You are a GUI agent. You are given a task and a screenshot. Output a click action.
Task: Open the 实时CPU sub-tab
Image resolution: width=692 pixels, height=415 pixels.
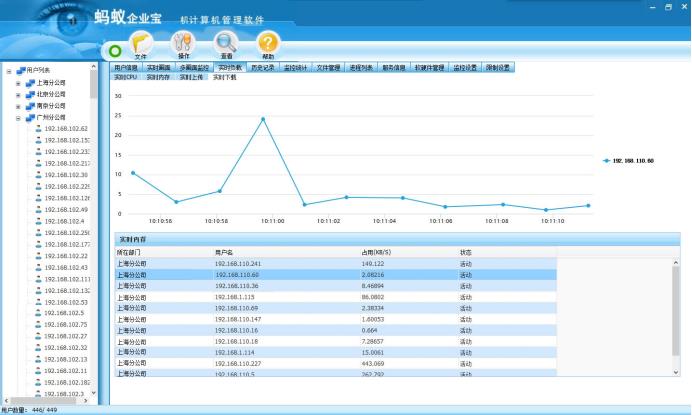[127, 77]
